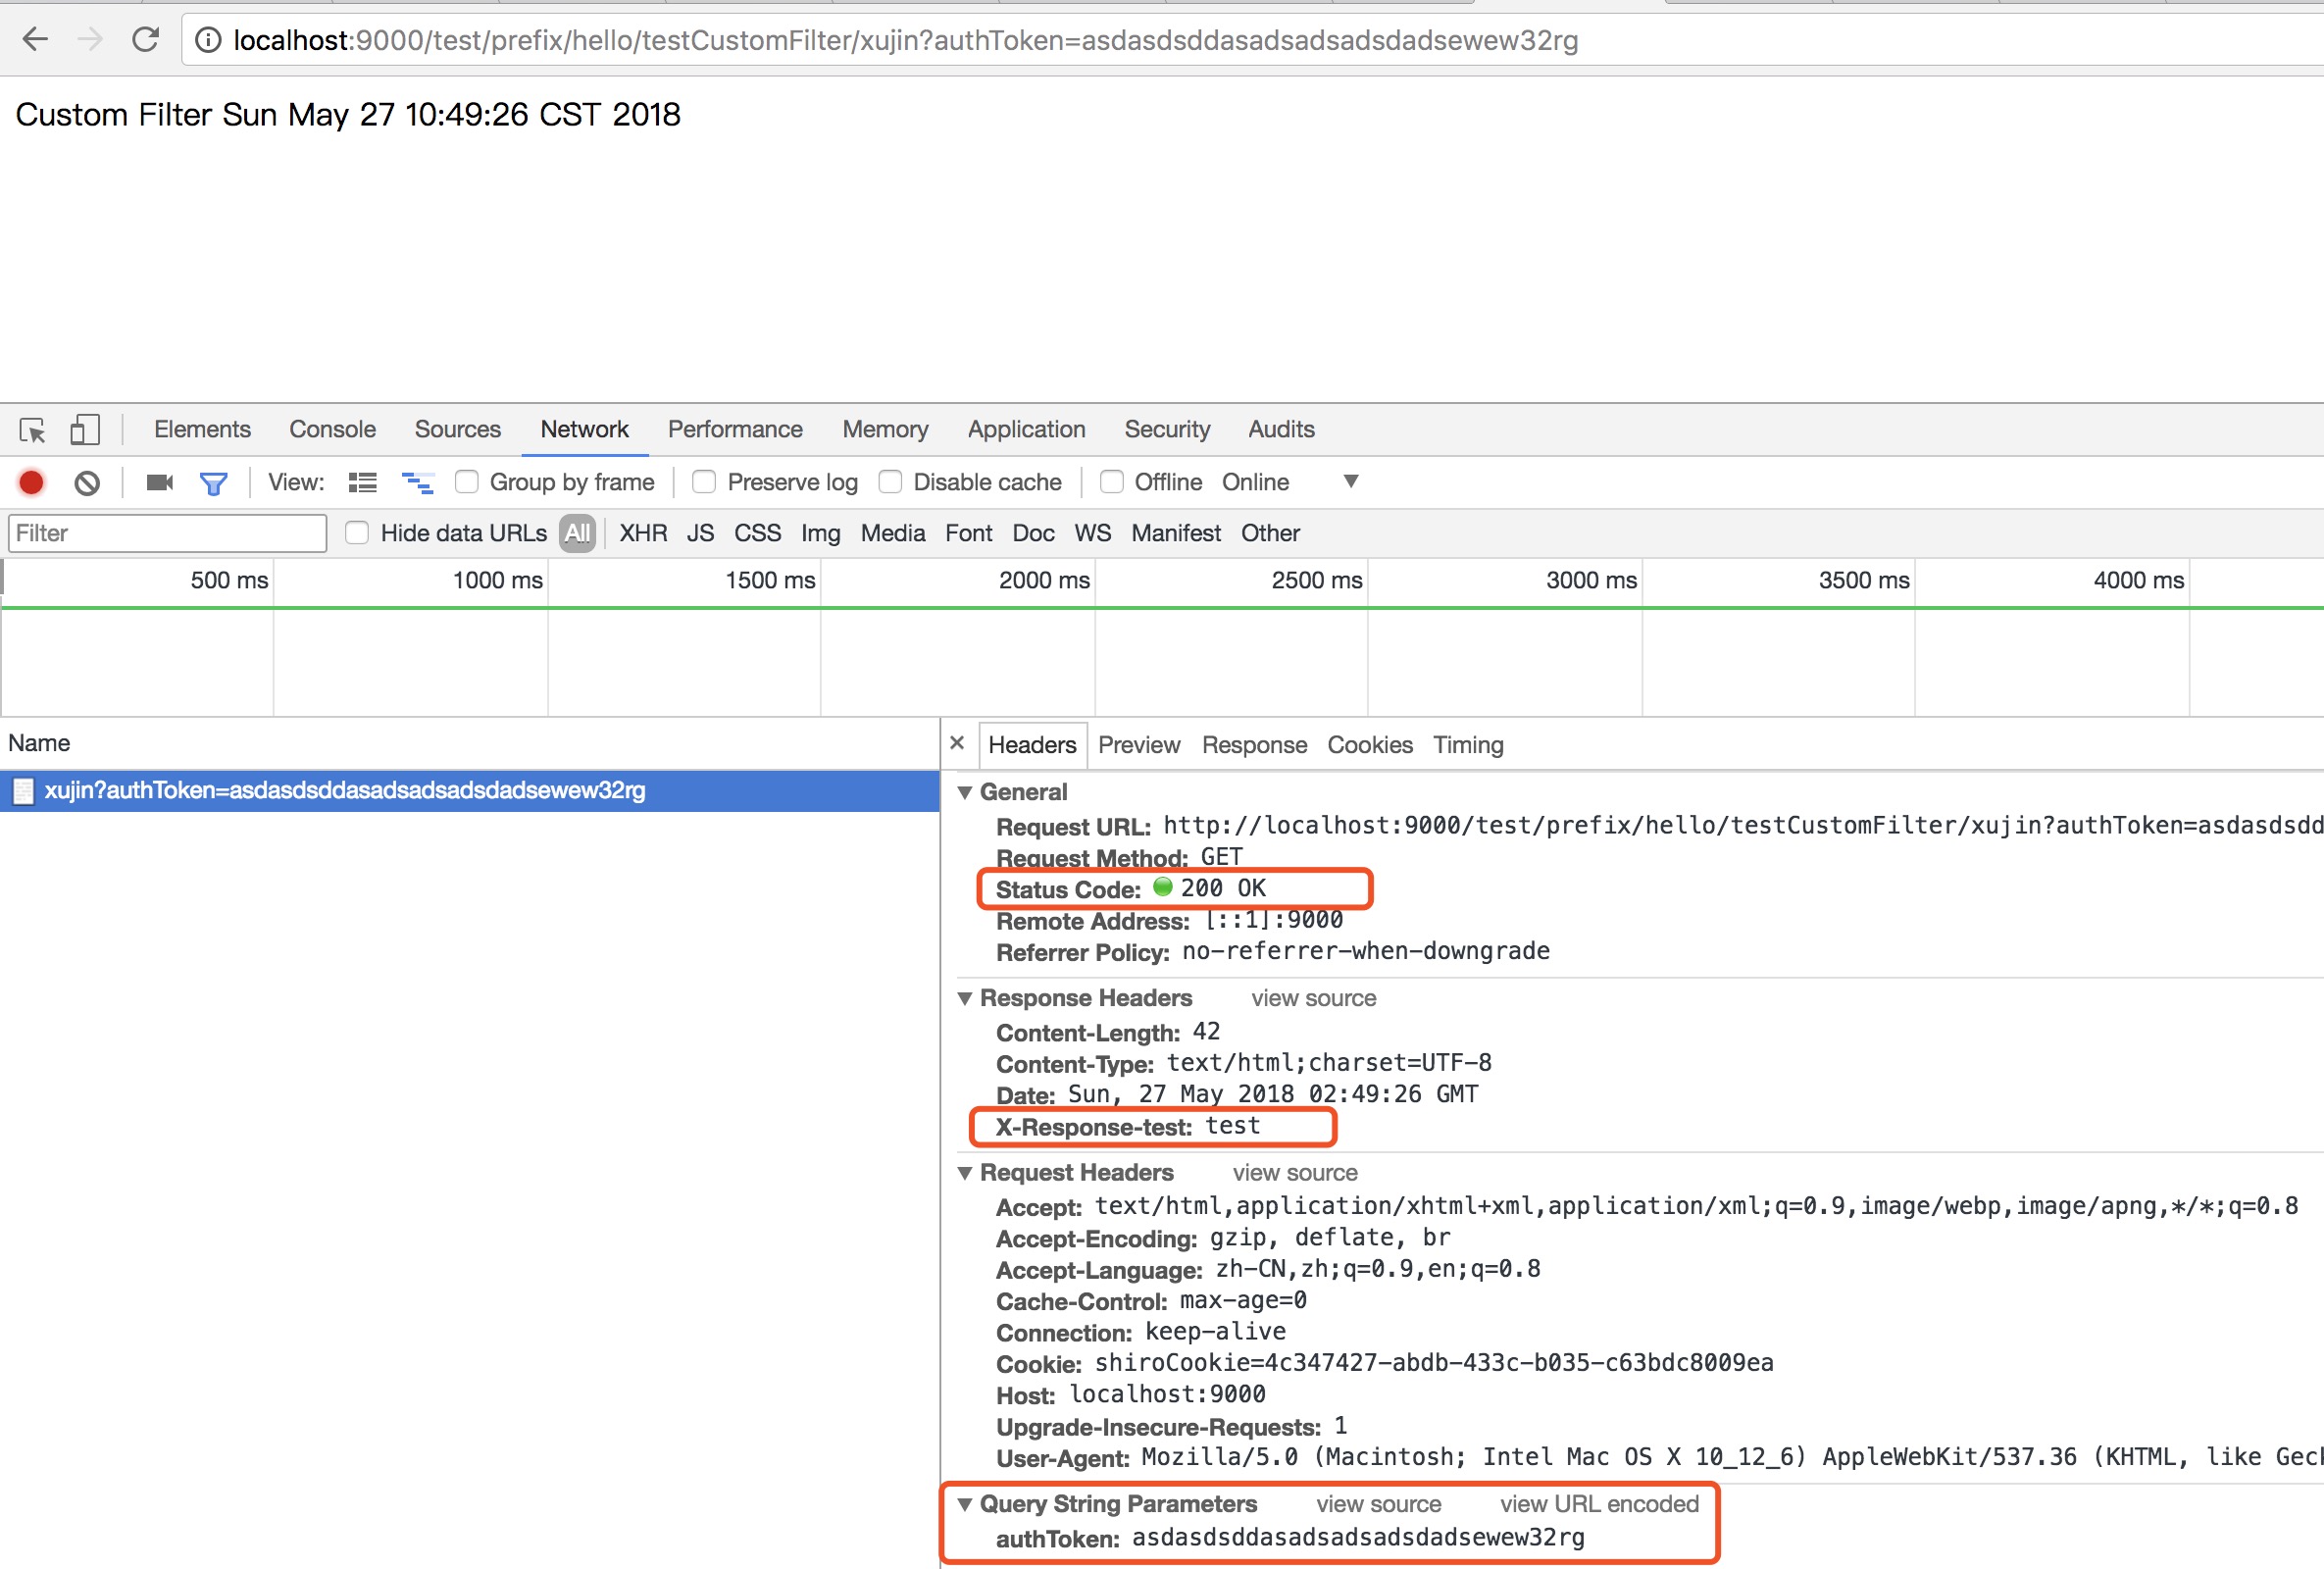Screen dimensions: 2324x1569
Task: Select the inspect element picker icon
Action: tap(32, 430)
